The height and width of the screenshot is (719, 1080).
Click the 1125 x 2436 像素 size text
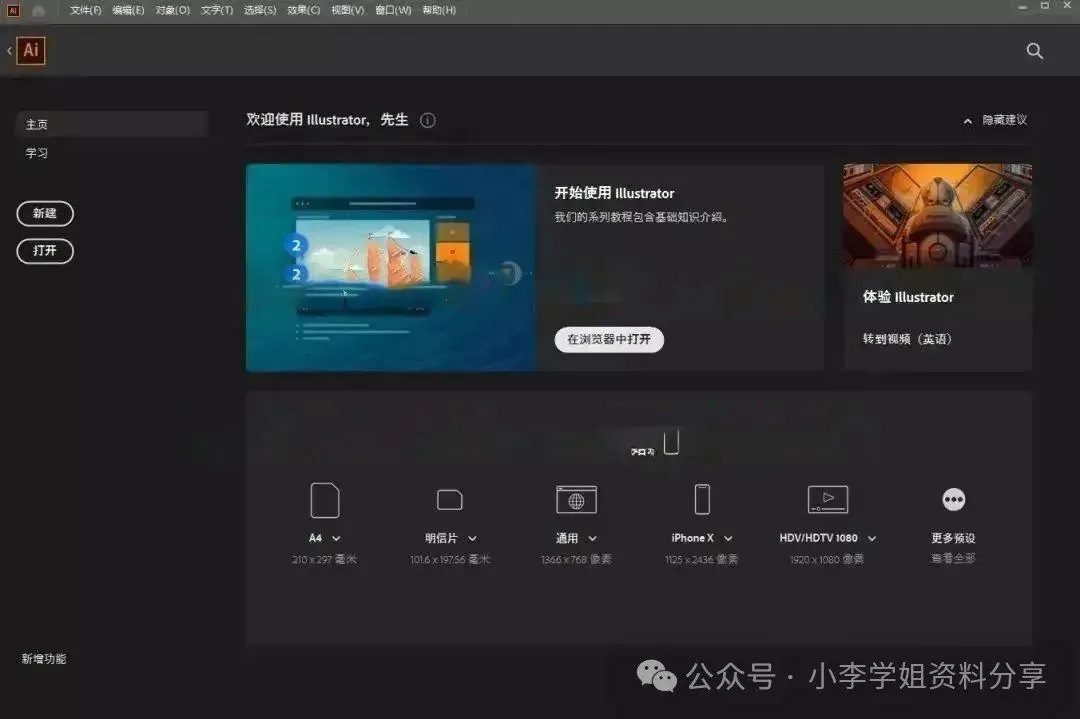[701, 559]
